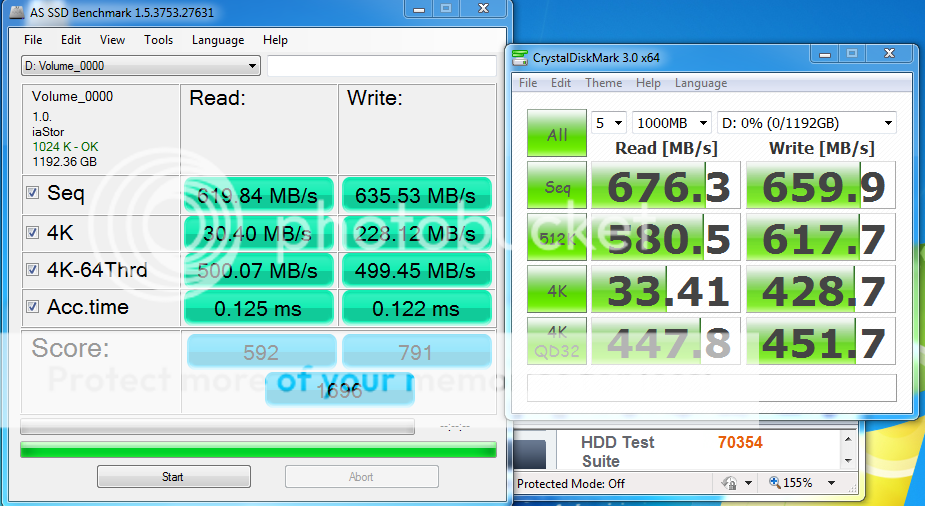Click the green overall progress bar
Screen dimensions: 925x506
tap(258, 449)
